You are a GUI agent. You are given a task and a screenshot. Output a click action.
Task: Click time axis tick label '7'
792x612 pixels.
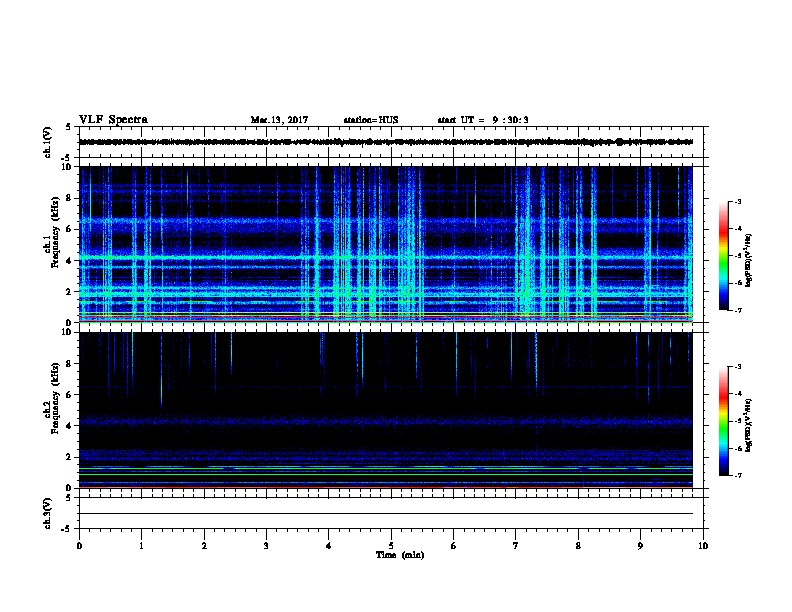(x=516, y=545)
